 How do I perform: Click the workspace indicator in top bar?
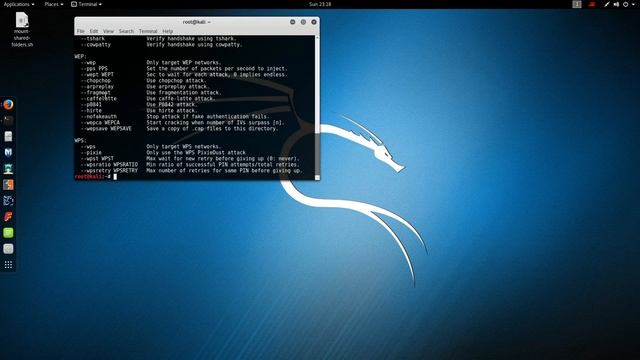577,4
